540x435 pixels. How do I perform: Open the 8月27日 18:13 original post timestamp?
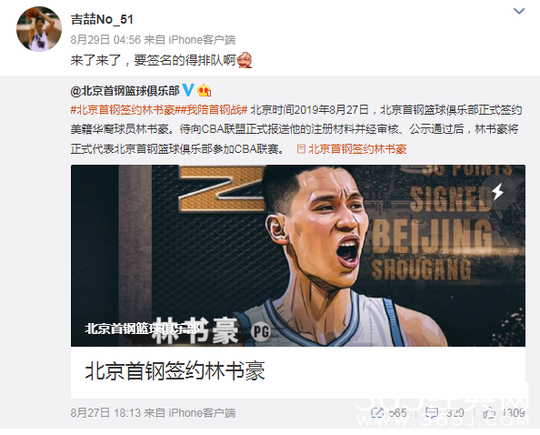pos(106,413)
